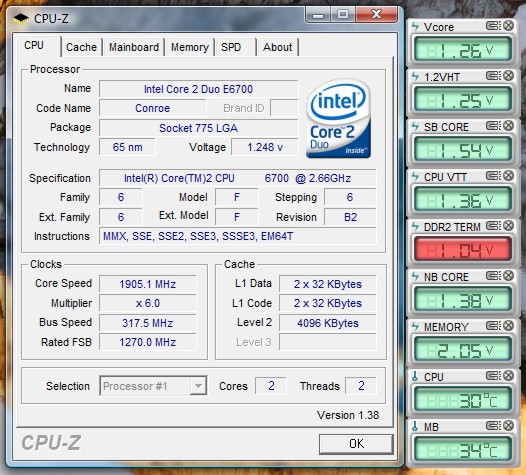526x475 pixels.
Task: Click the bus speed value "317.5 MHz"
Action: 148,323
